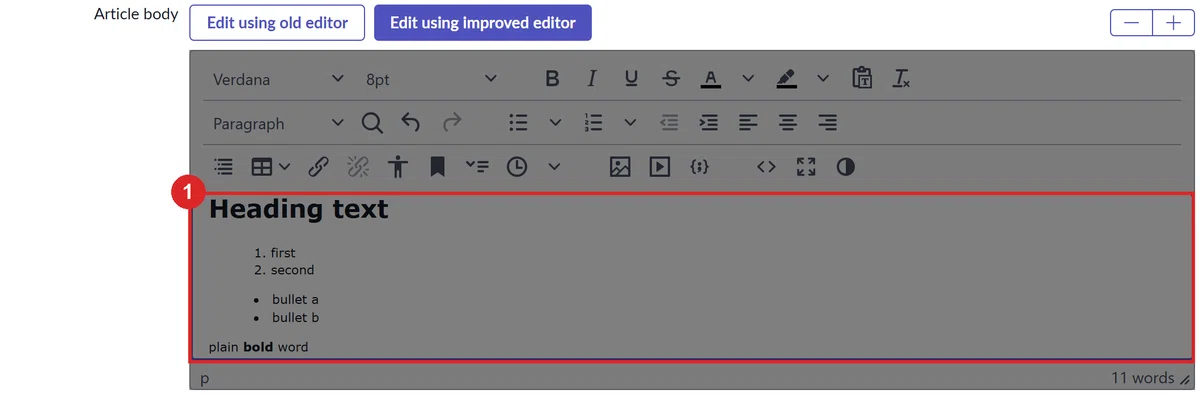Click the plus button above the editor
The height and width of the screenshot is (394, 1200).
click(x=1174, y=23)
